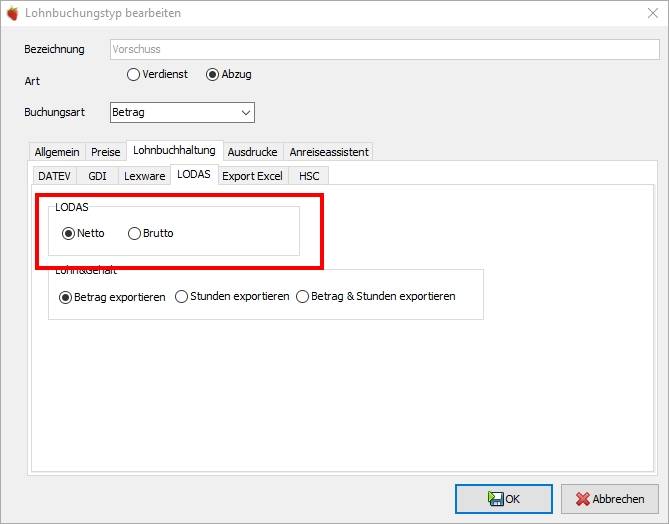The width and height of the screenshot is (669, 524).
Task: Confirm with the OK button
Action: 503,499
